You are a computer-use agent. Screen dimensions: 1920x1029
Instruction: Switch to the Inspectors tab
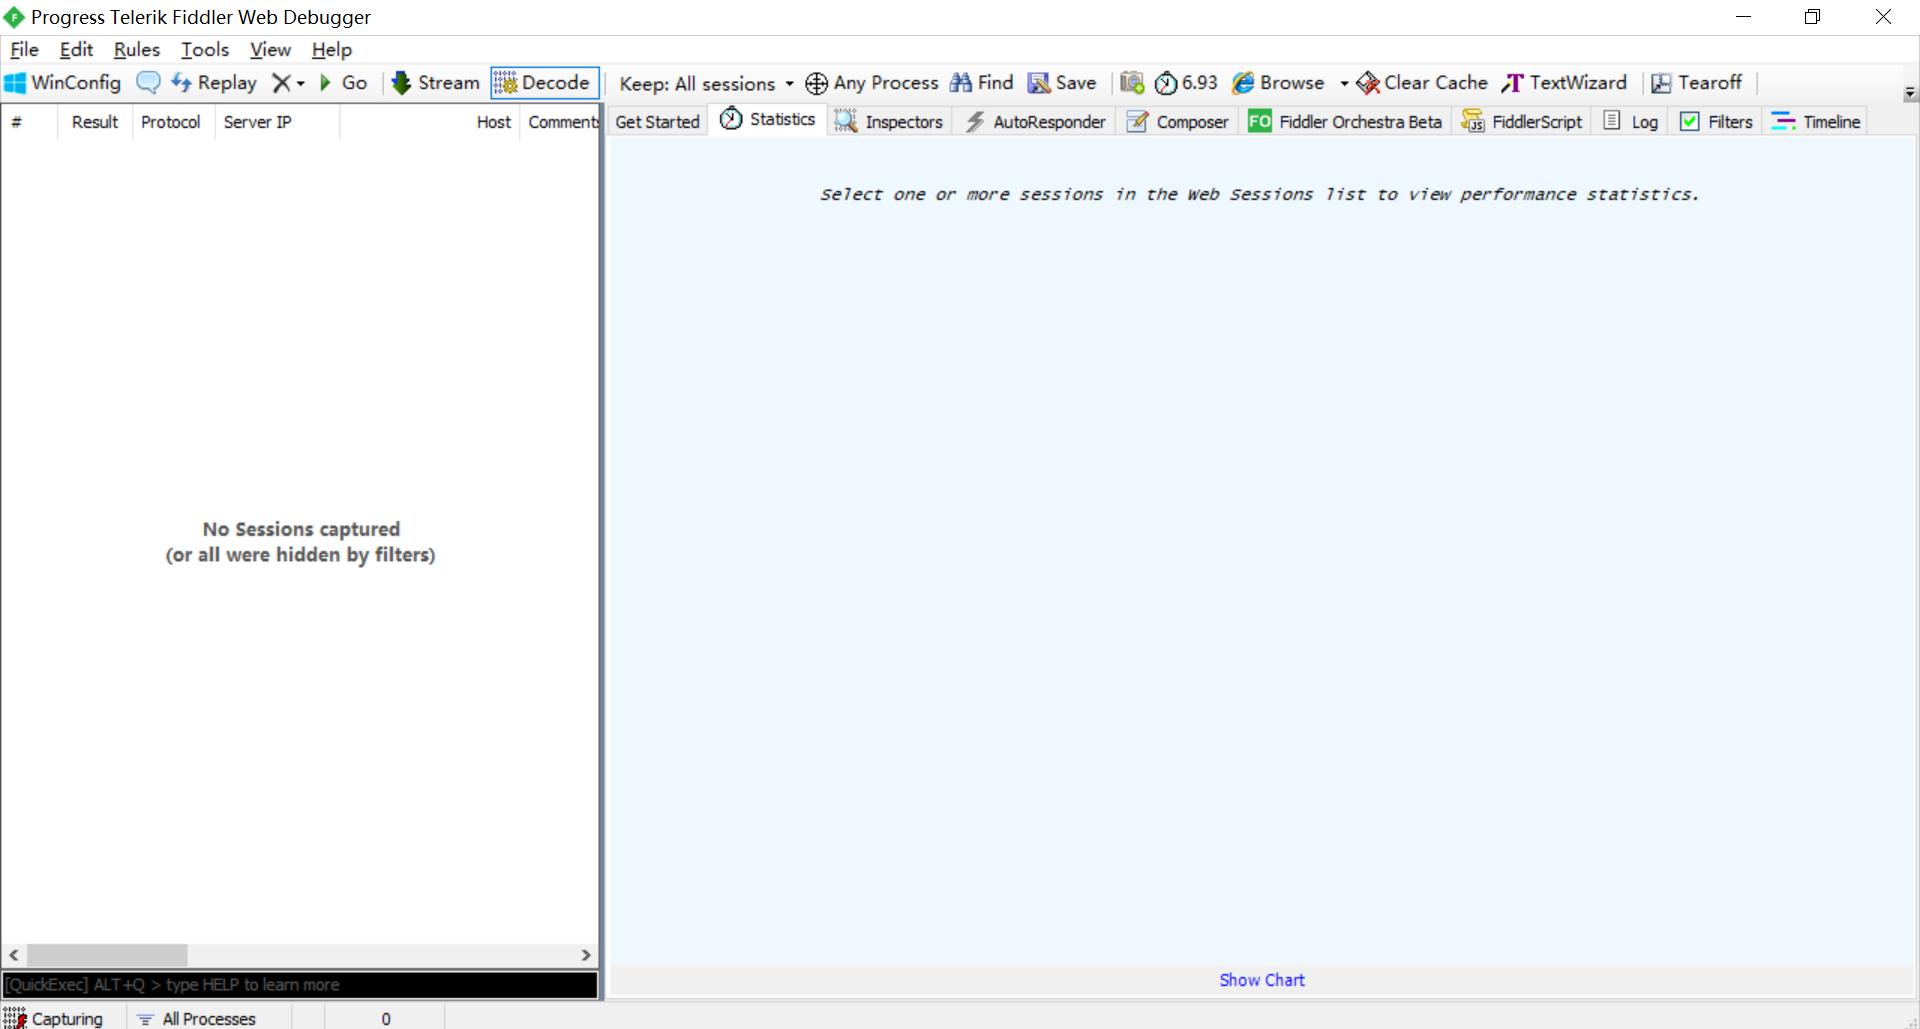tap(889, 122)
